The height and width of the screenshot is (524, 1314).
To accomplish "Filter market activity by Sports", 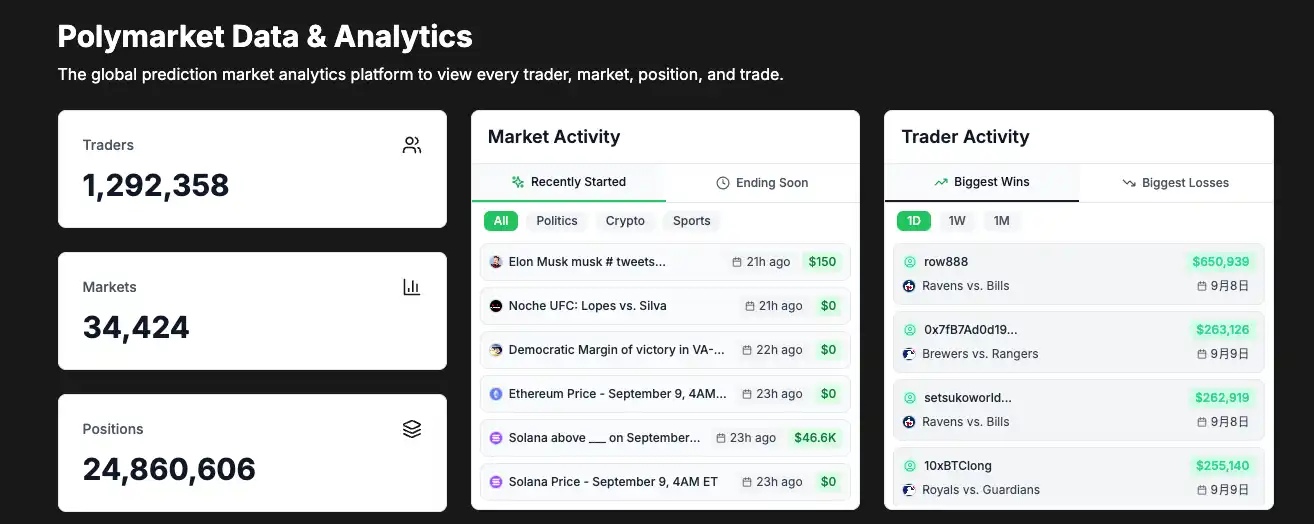I will click(x=691, y=221).
